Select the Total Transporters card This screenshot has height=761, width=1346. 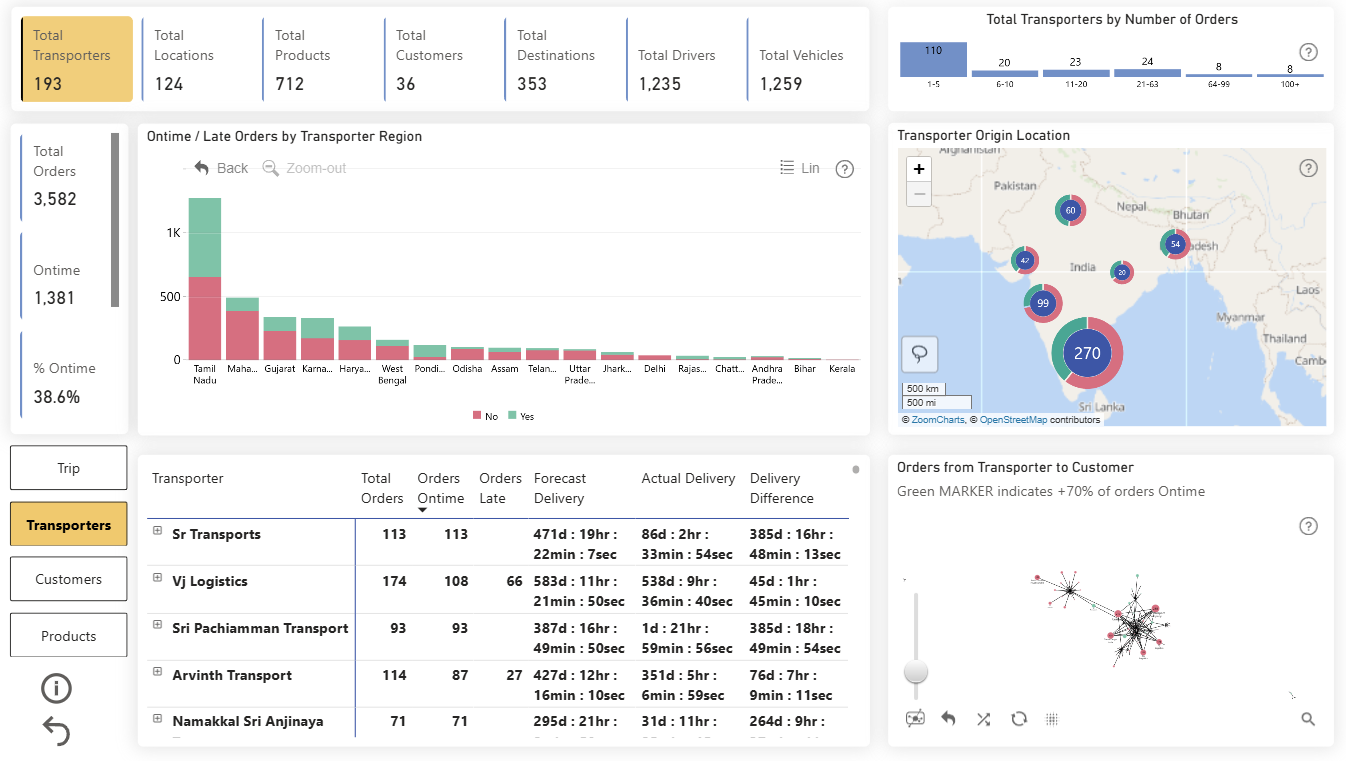[x=77, y=59]
